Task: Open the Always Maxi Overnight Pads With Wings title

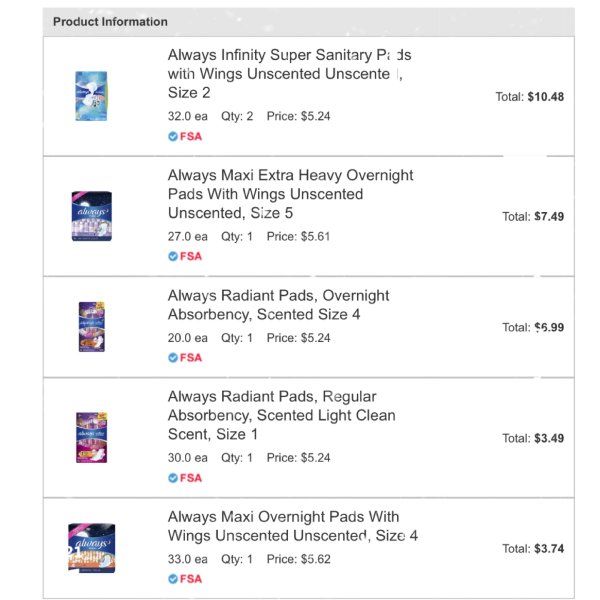Action: (x=293, y=526)
